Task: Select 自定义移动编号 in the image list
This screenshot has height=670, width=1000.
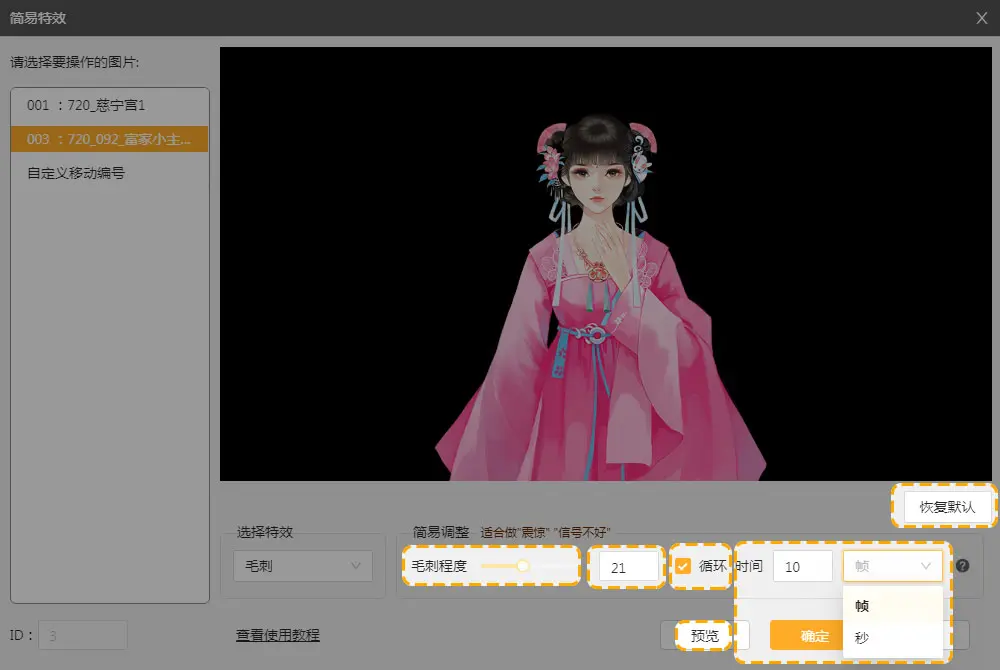Action: (109, 173)
